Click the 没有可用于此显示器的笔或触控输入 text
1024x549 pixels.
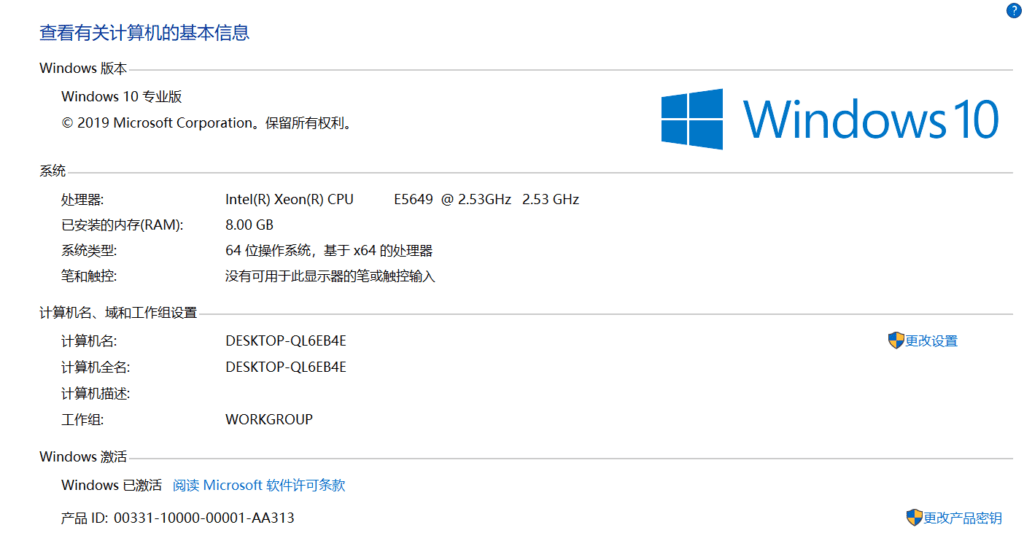(330, 276)
